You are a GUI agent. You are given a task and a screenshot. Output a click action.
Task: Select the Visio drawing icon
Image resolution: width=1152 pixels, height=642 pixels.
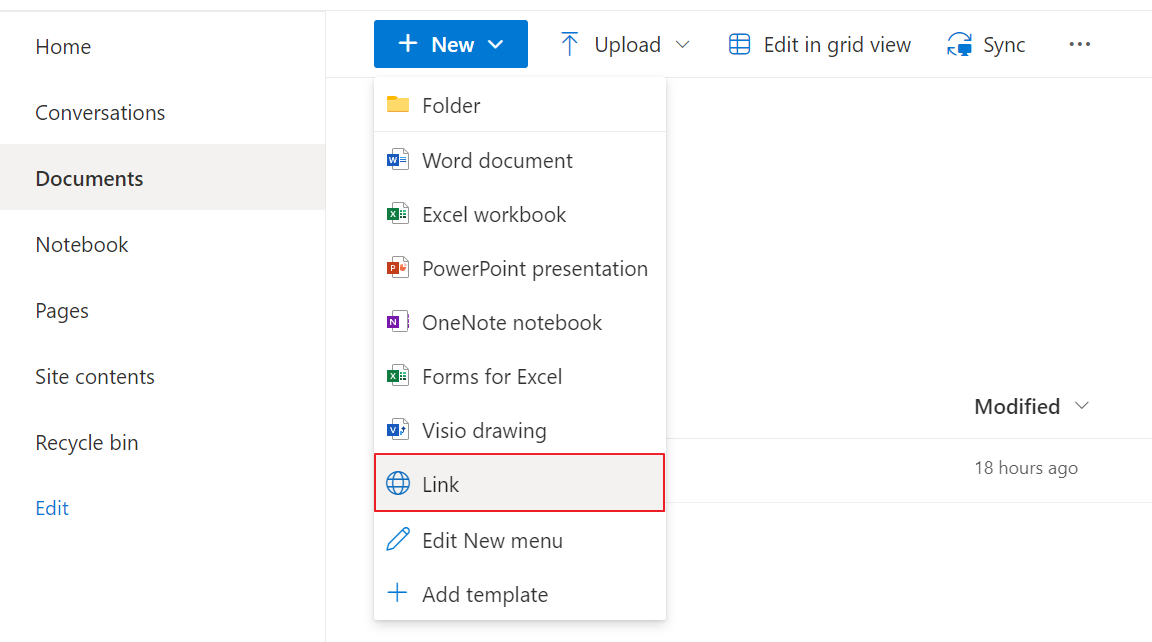pyautogui.click(x=398, y=430)
